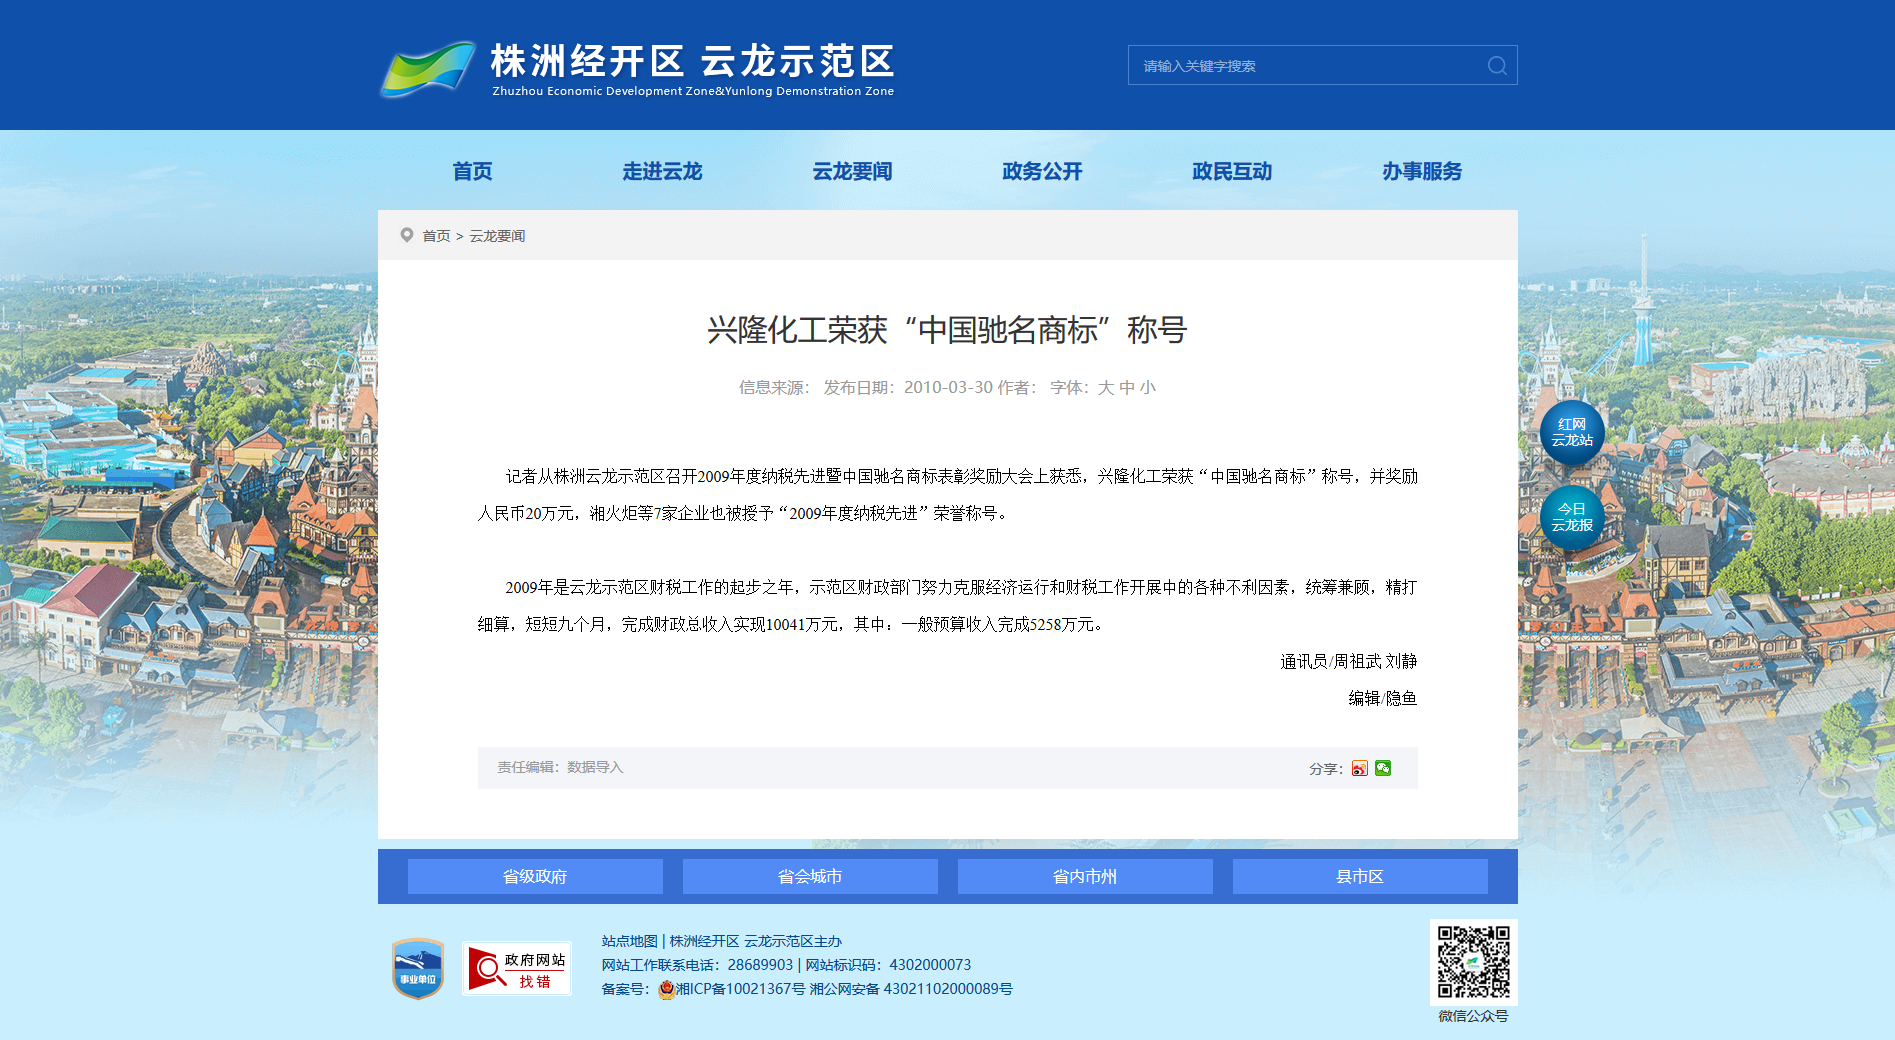Click the 云龙要闻 breadcrumb link
Screen dimensions: 1895x1040
497,236
